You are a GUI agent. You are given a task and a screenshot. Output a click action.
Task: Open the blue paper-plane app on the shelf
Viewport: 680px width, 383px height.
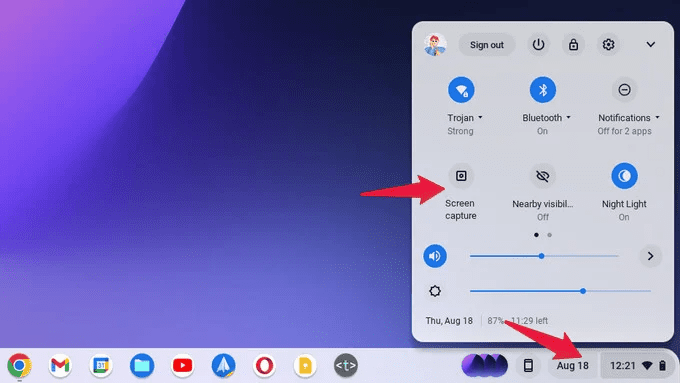(x=223, y=365)
